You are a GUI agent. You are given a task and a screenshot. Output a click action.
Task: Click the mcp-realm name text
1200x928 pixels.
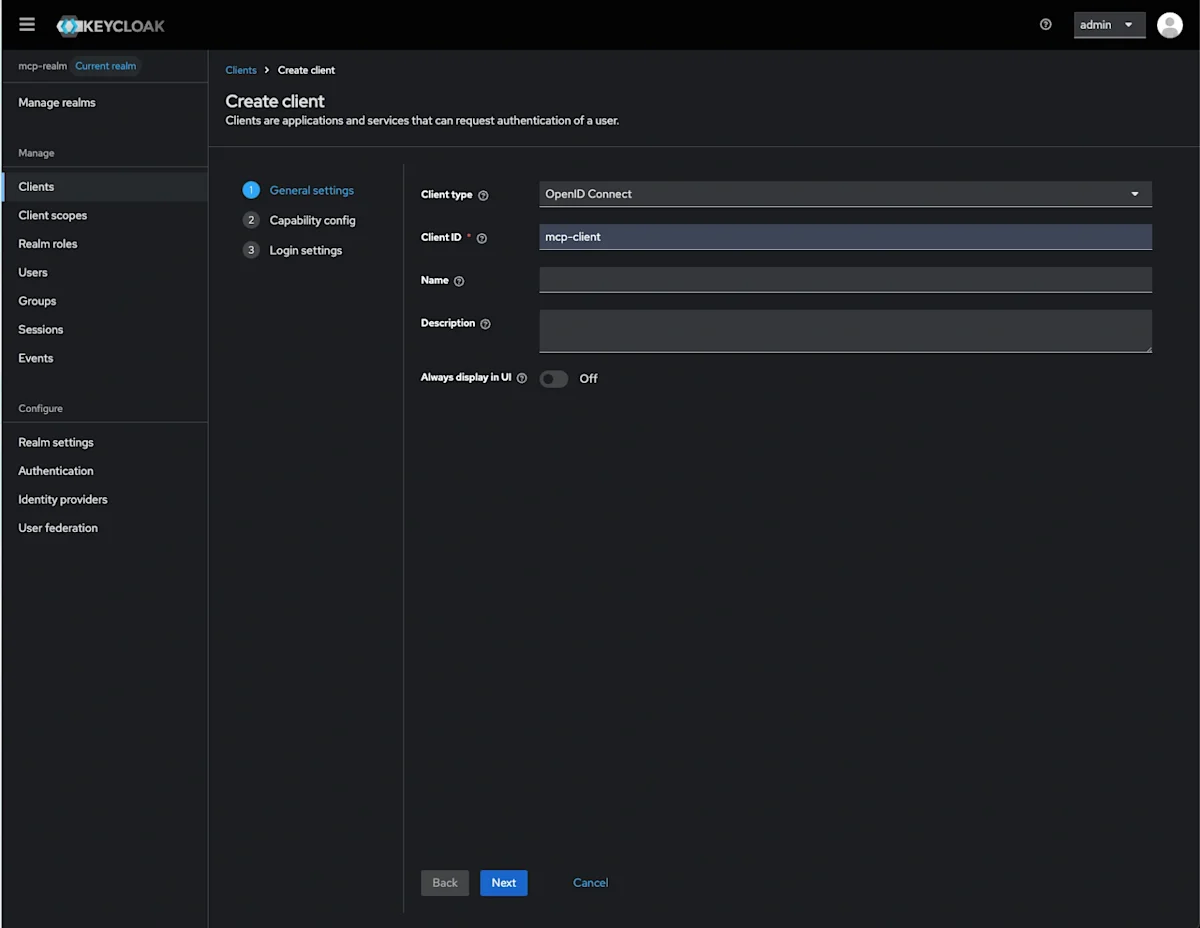point(43,66)
